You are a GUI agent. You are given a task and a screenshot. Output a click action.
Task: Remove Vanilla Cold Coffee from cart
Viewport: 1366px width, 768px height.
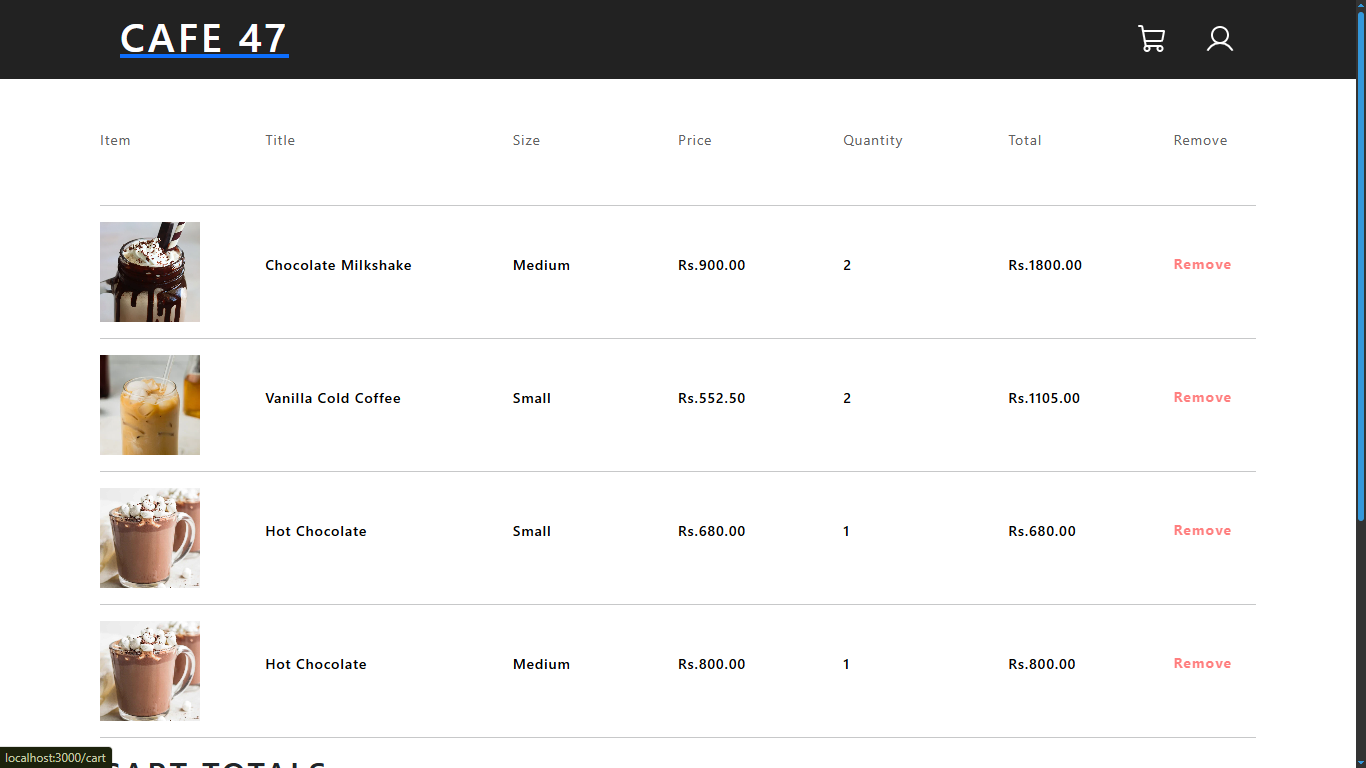(x=1202, y=398)
